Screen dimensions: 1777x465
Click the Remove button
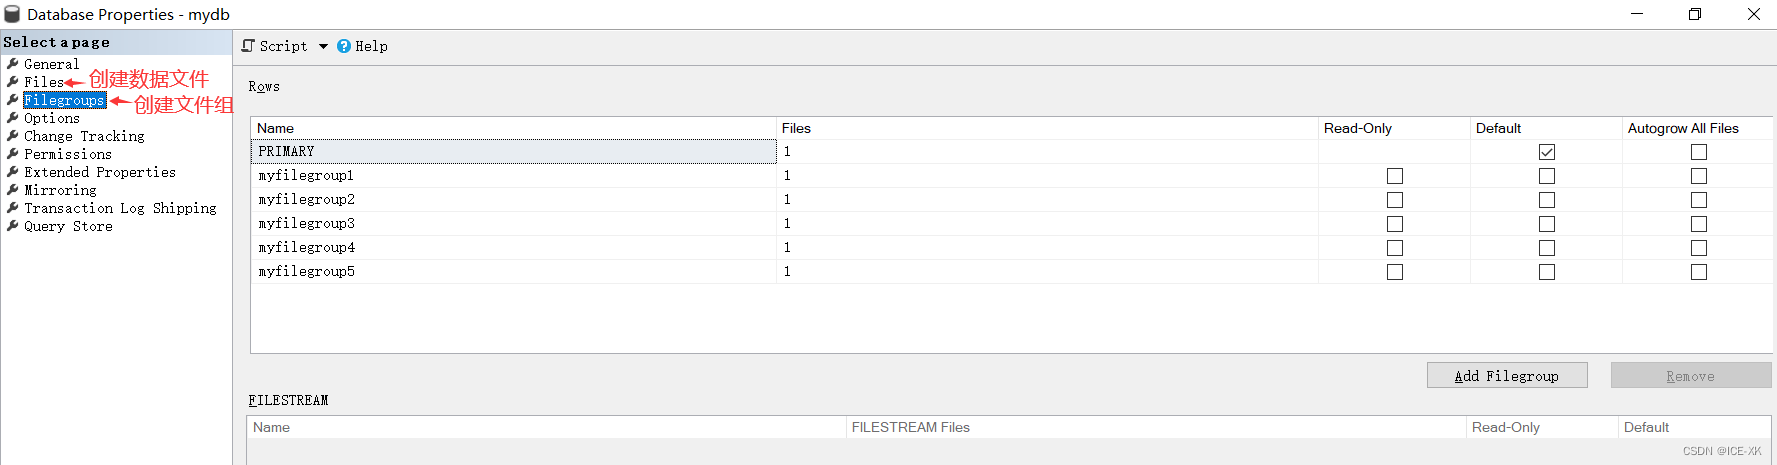tap(1690, 376)
